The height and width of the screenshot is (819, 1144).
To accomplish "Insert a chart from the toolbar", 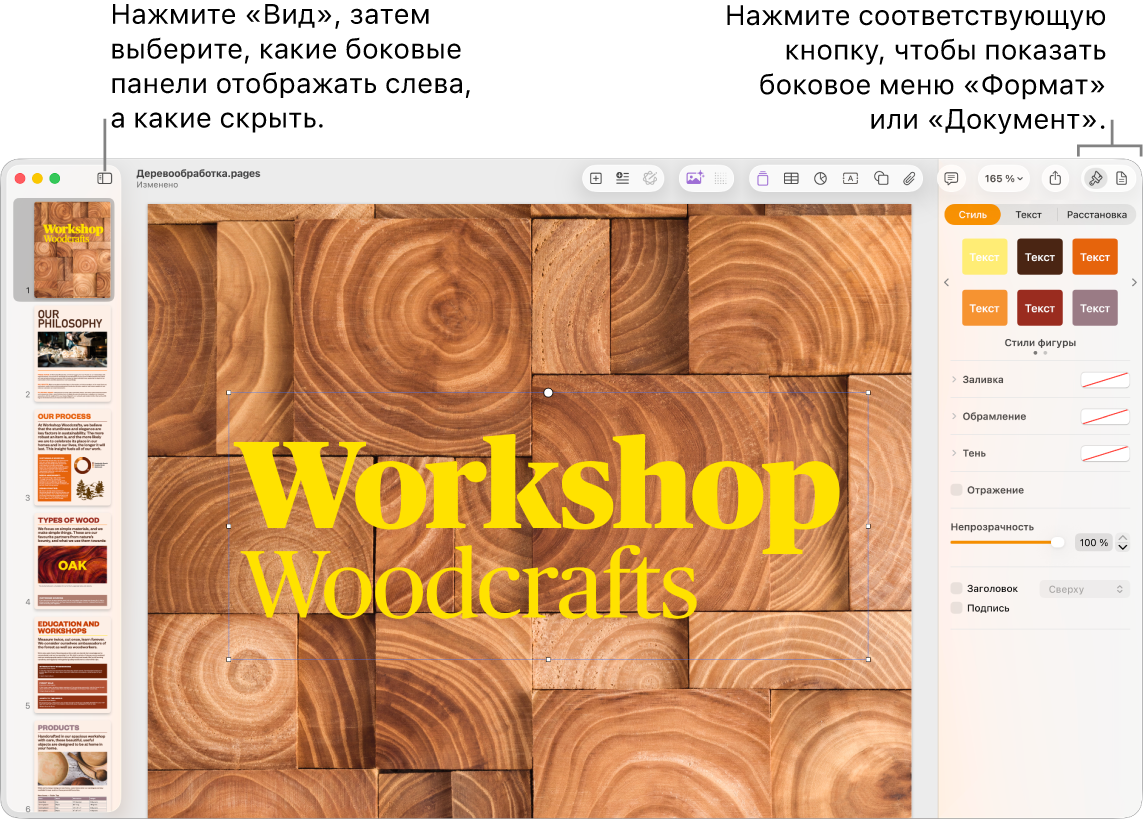I will (x=821, y=179).
